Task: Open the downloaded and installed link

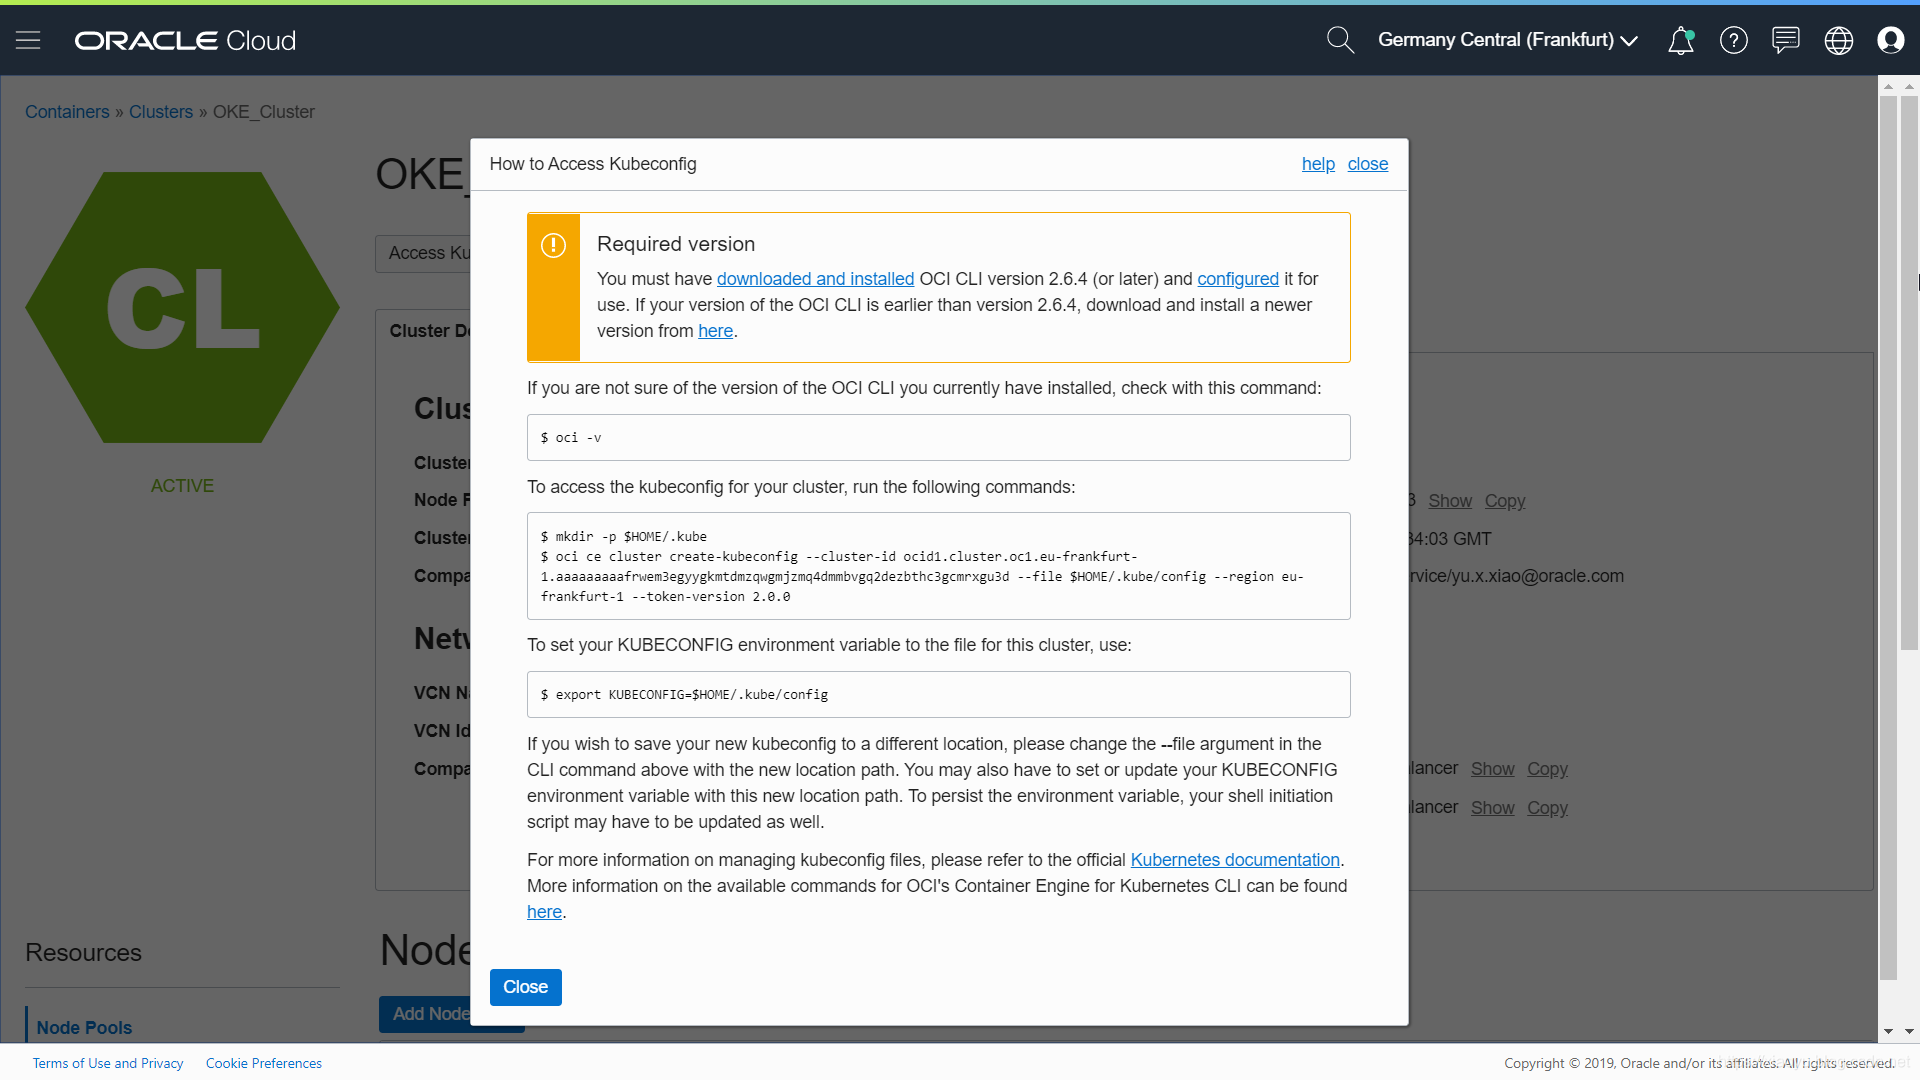Action: (815, 279)
